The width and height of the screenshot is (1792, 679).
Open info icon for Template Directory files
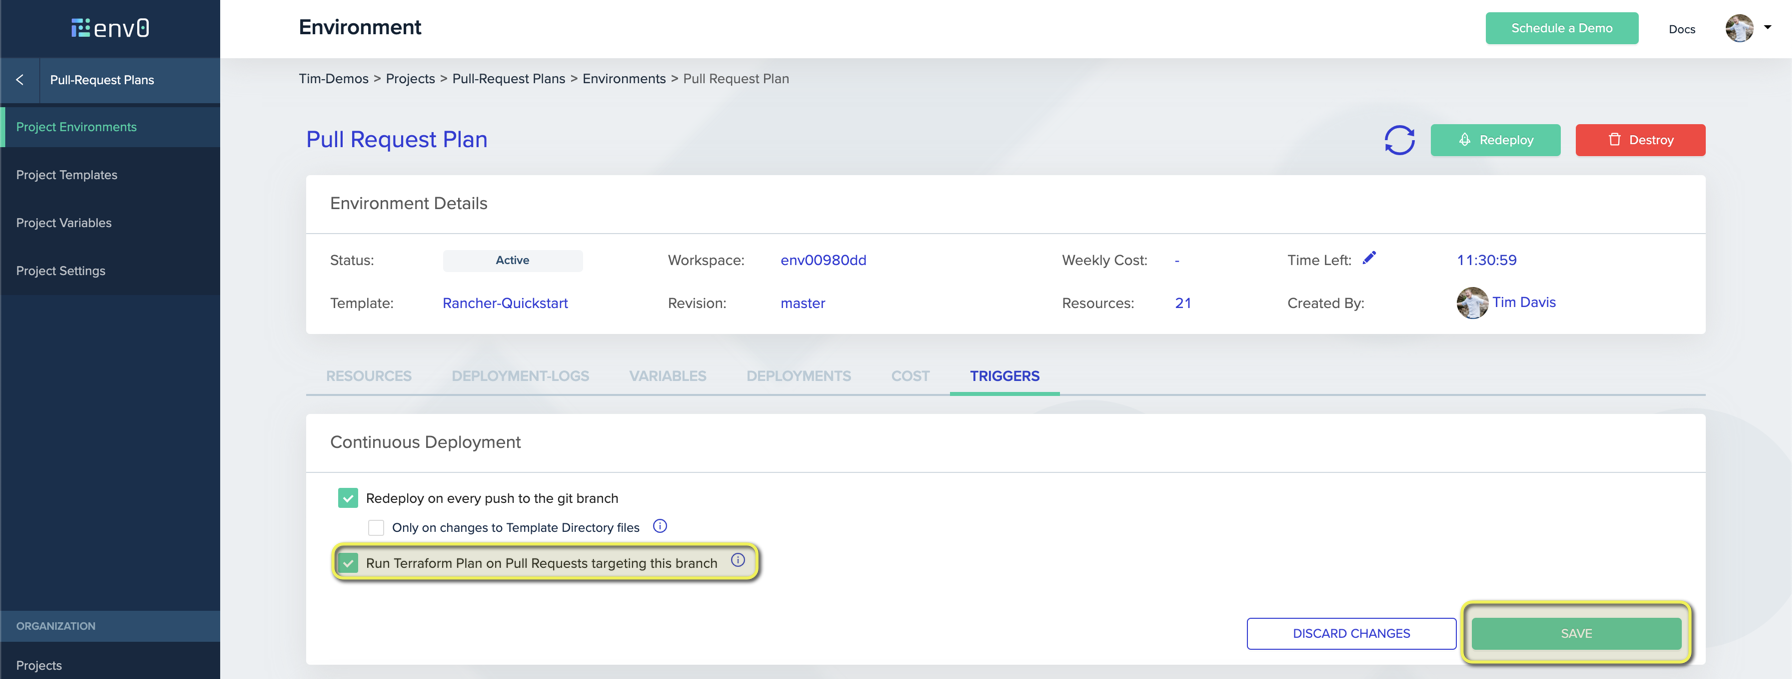tap(660, 526)
